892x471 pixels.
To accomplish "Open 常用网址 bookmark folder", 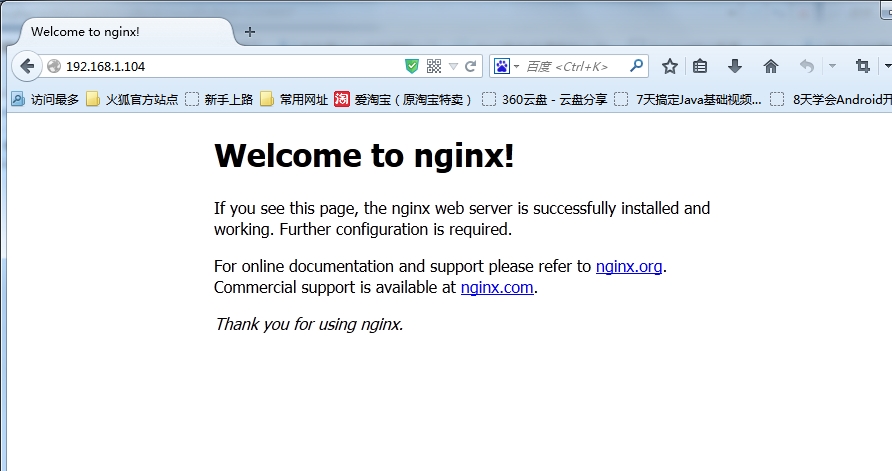I will pos(294,100).
